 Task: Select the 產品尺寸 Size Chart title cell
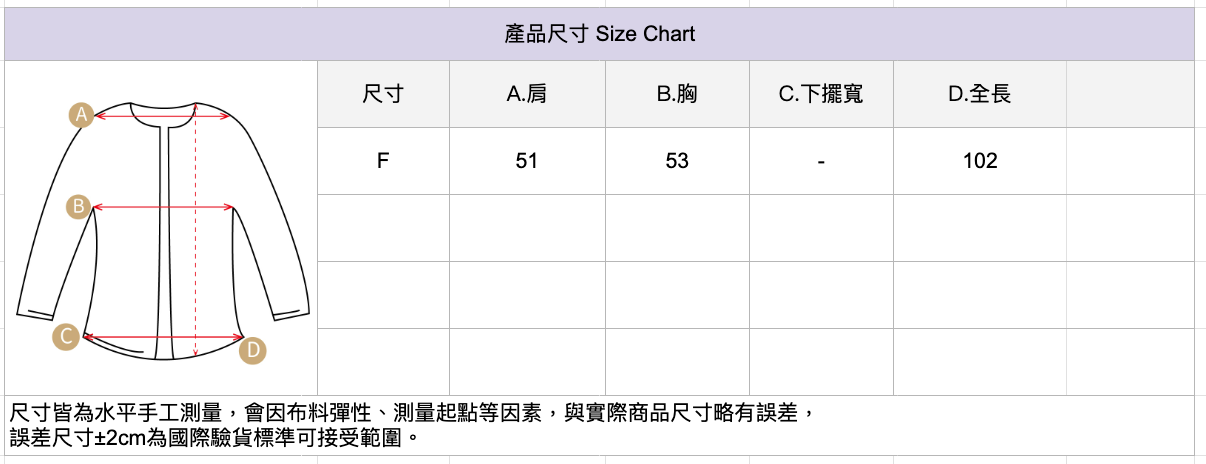[599, 34]
